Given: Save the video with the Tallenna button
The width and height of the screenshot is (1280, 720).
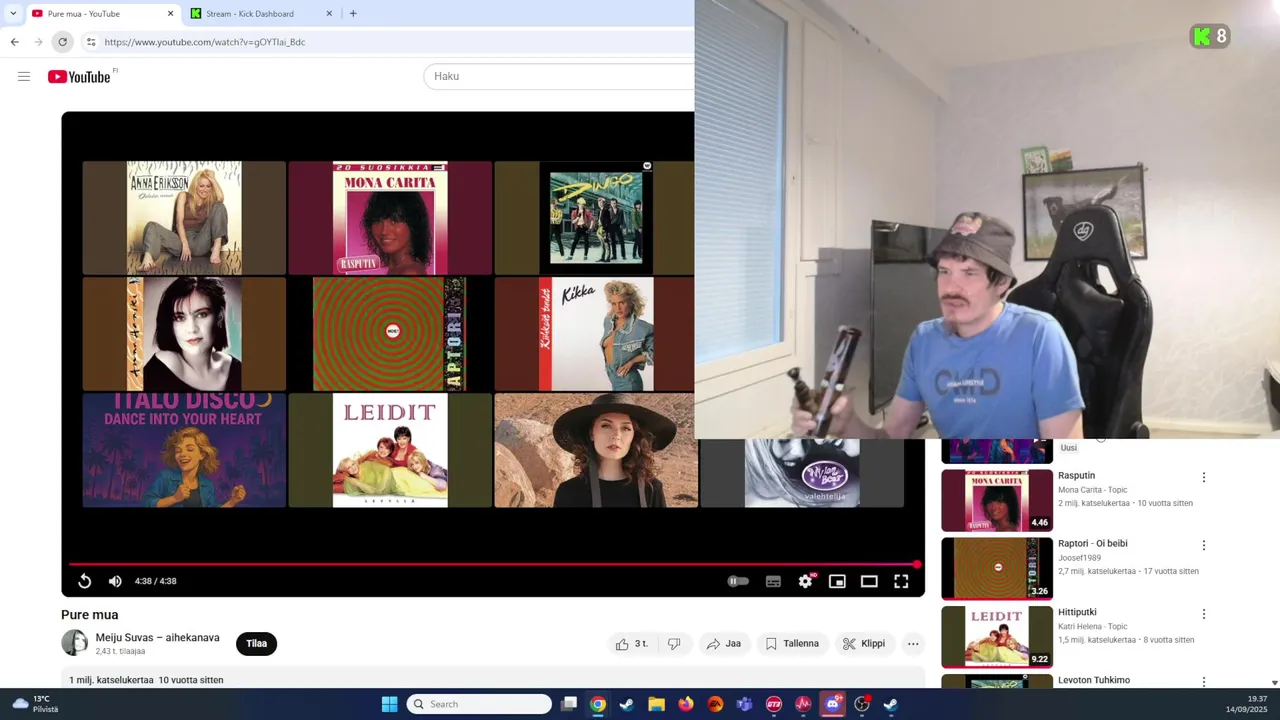Looking at the screenshot, I should (792, 644).
